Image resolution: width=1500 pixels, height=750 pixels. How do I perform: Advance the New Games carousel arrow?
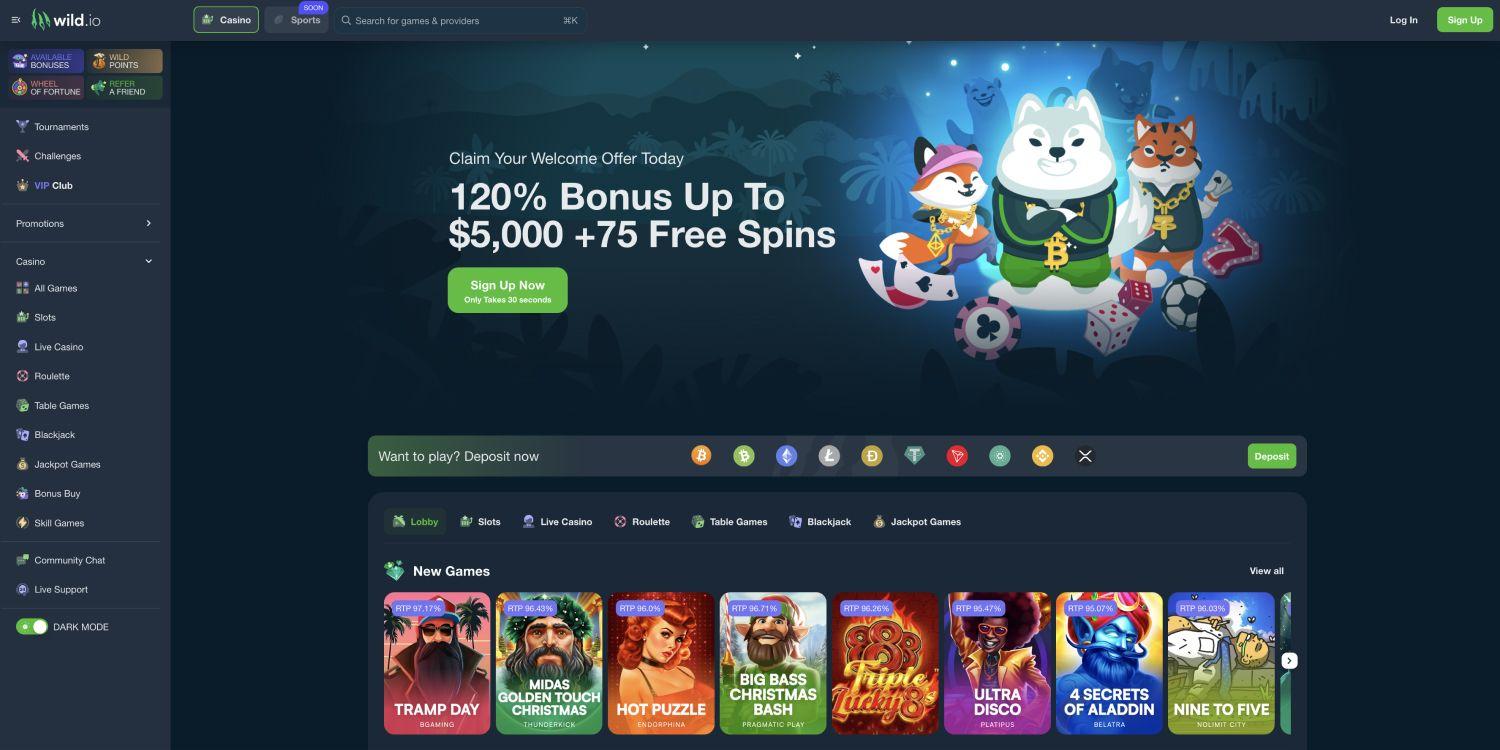click(x=1290, y=661)
